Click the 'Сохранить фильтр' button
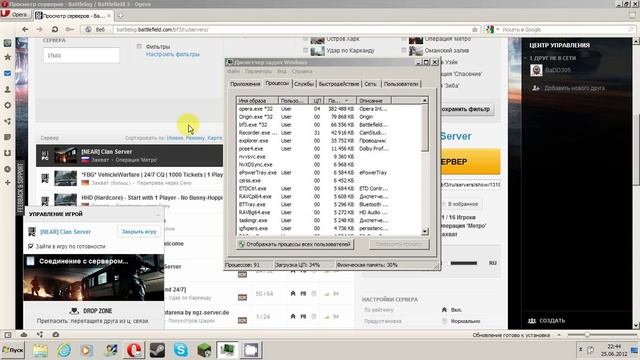Screen dimensions: 640x360 pos(466,109)
